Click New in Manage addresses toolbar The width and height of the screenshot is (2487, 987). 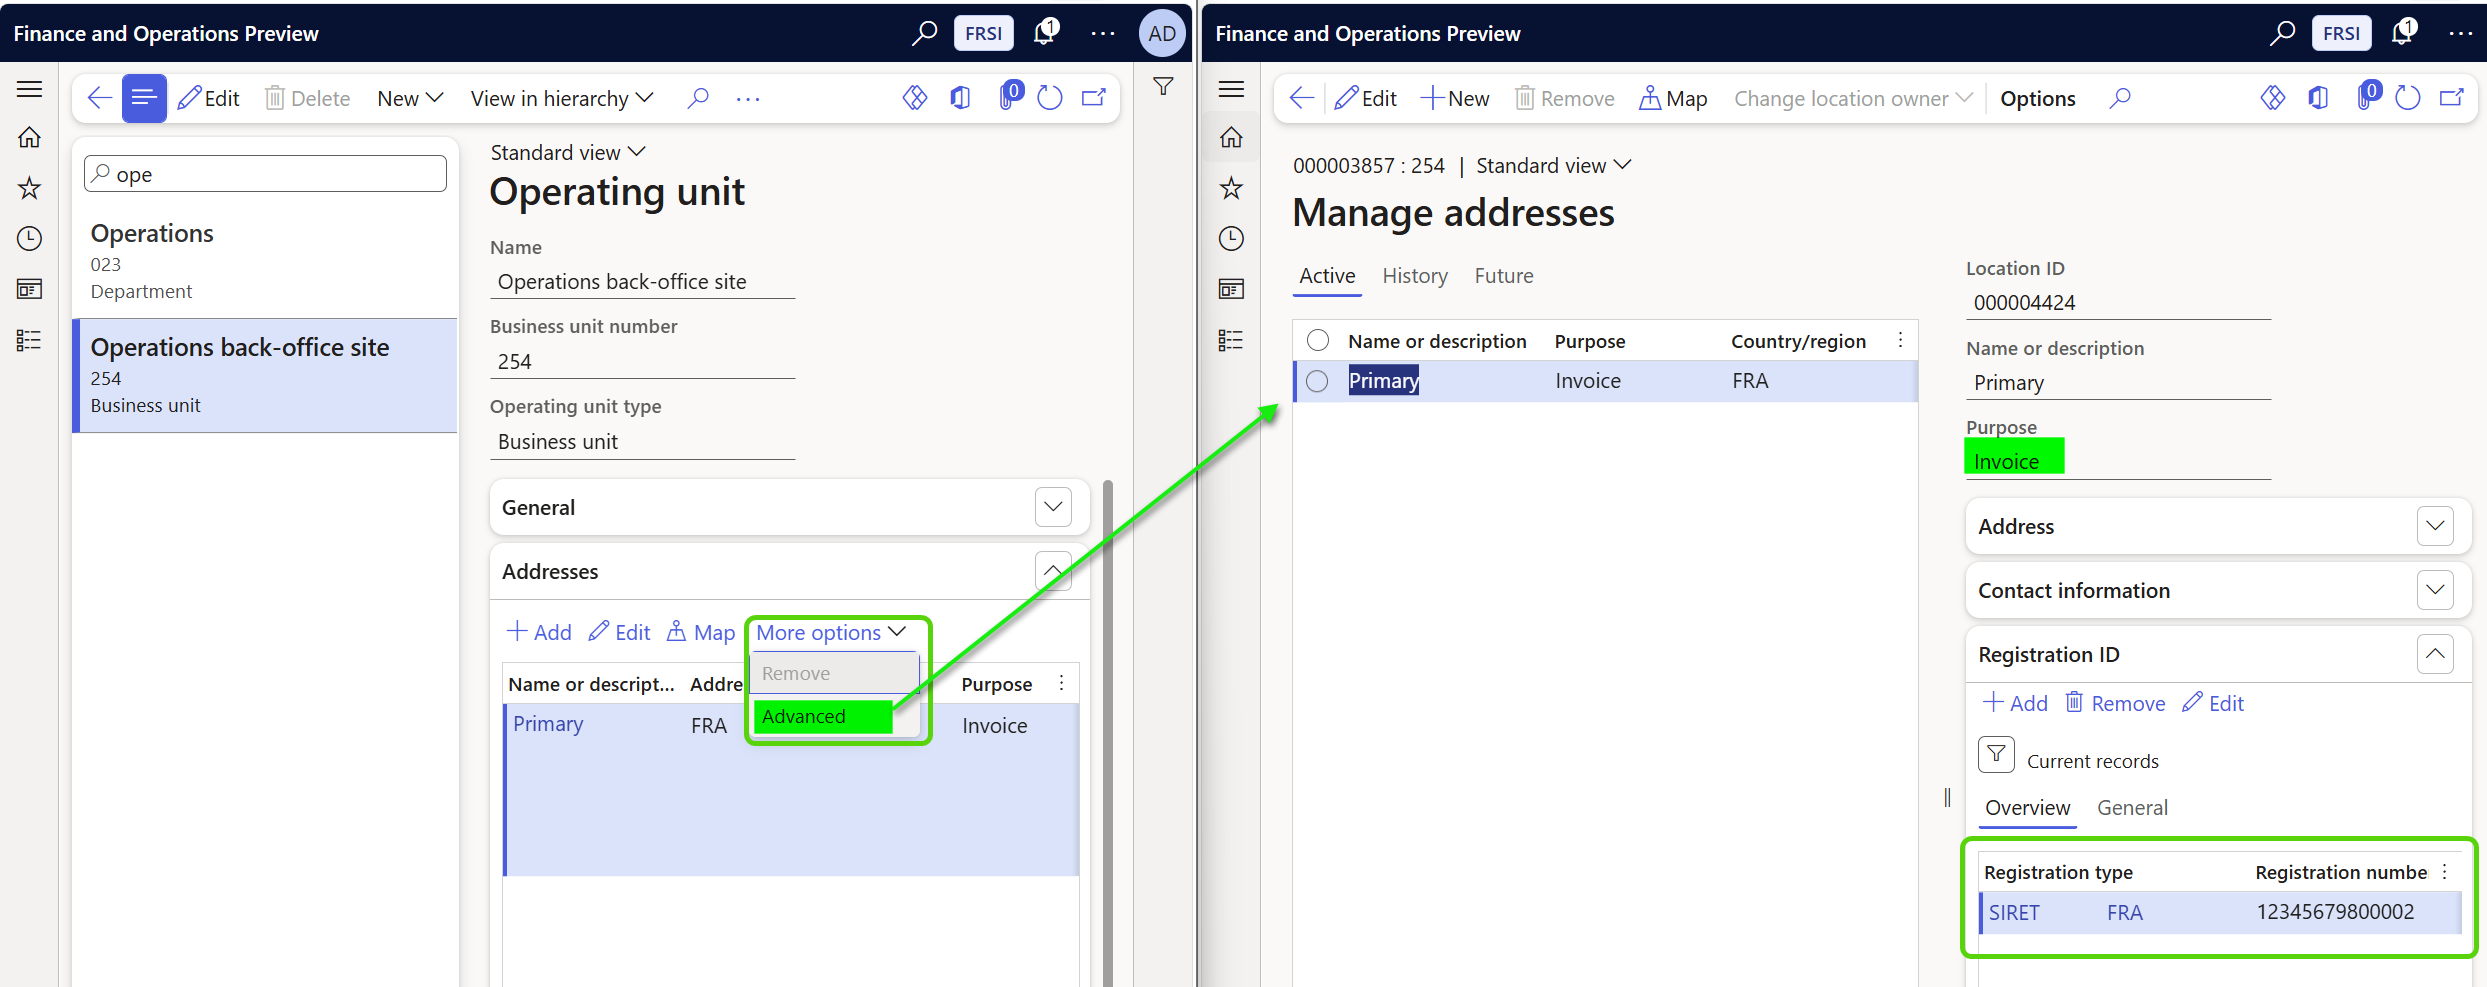coord(1455,98)
